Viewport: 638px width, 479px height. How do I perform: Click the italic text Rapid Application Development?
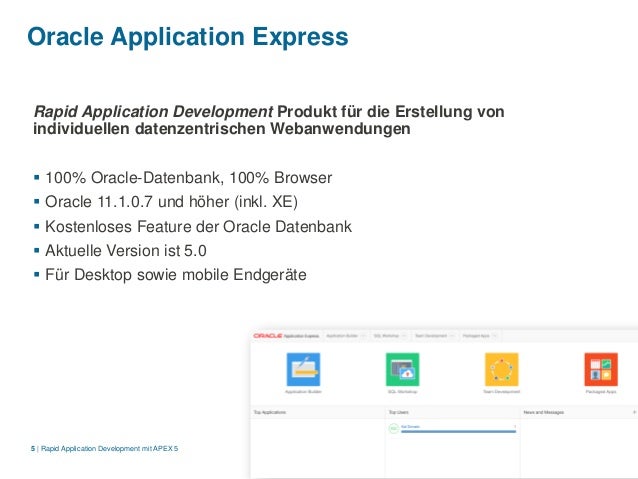[x=153, y=112]
